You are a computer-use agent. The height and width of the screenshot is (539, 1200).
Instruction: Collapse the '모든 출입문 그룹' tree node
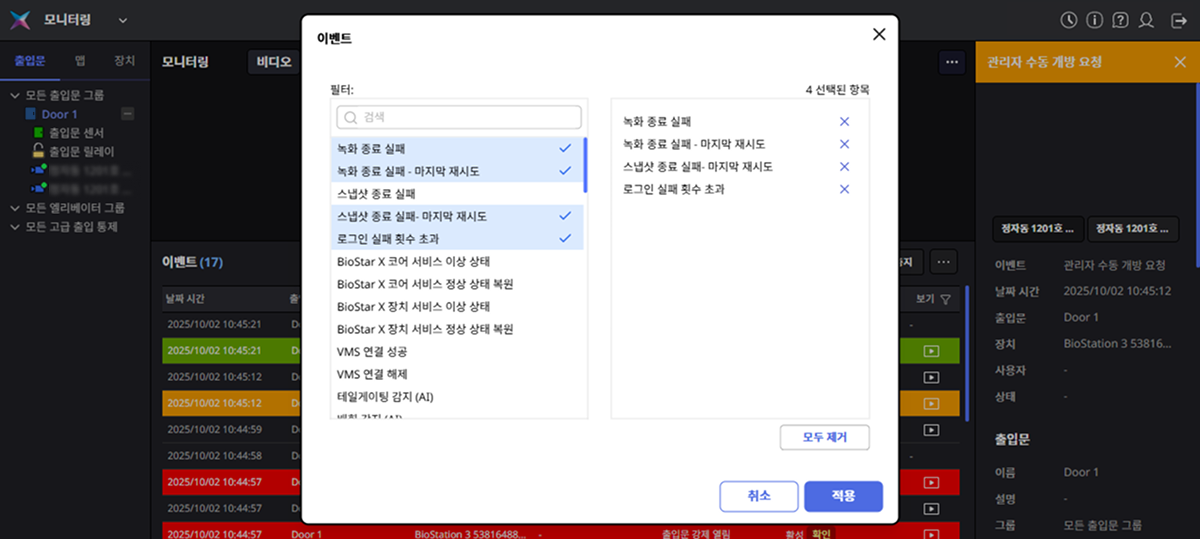tap(15, 96)
